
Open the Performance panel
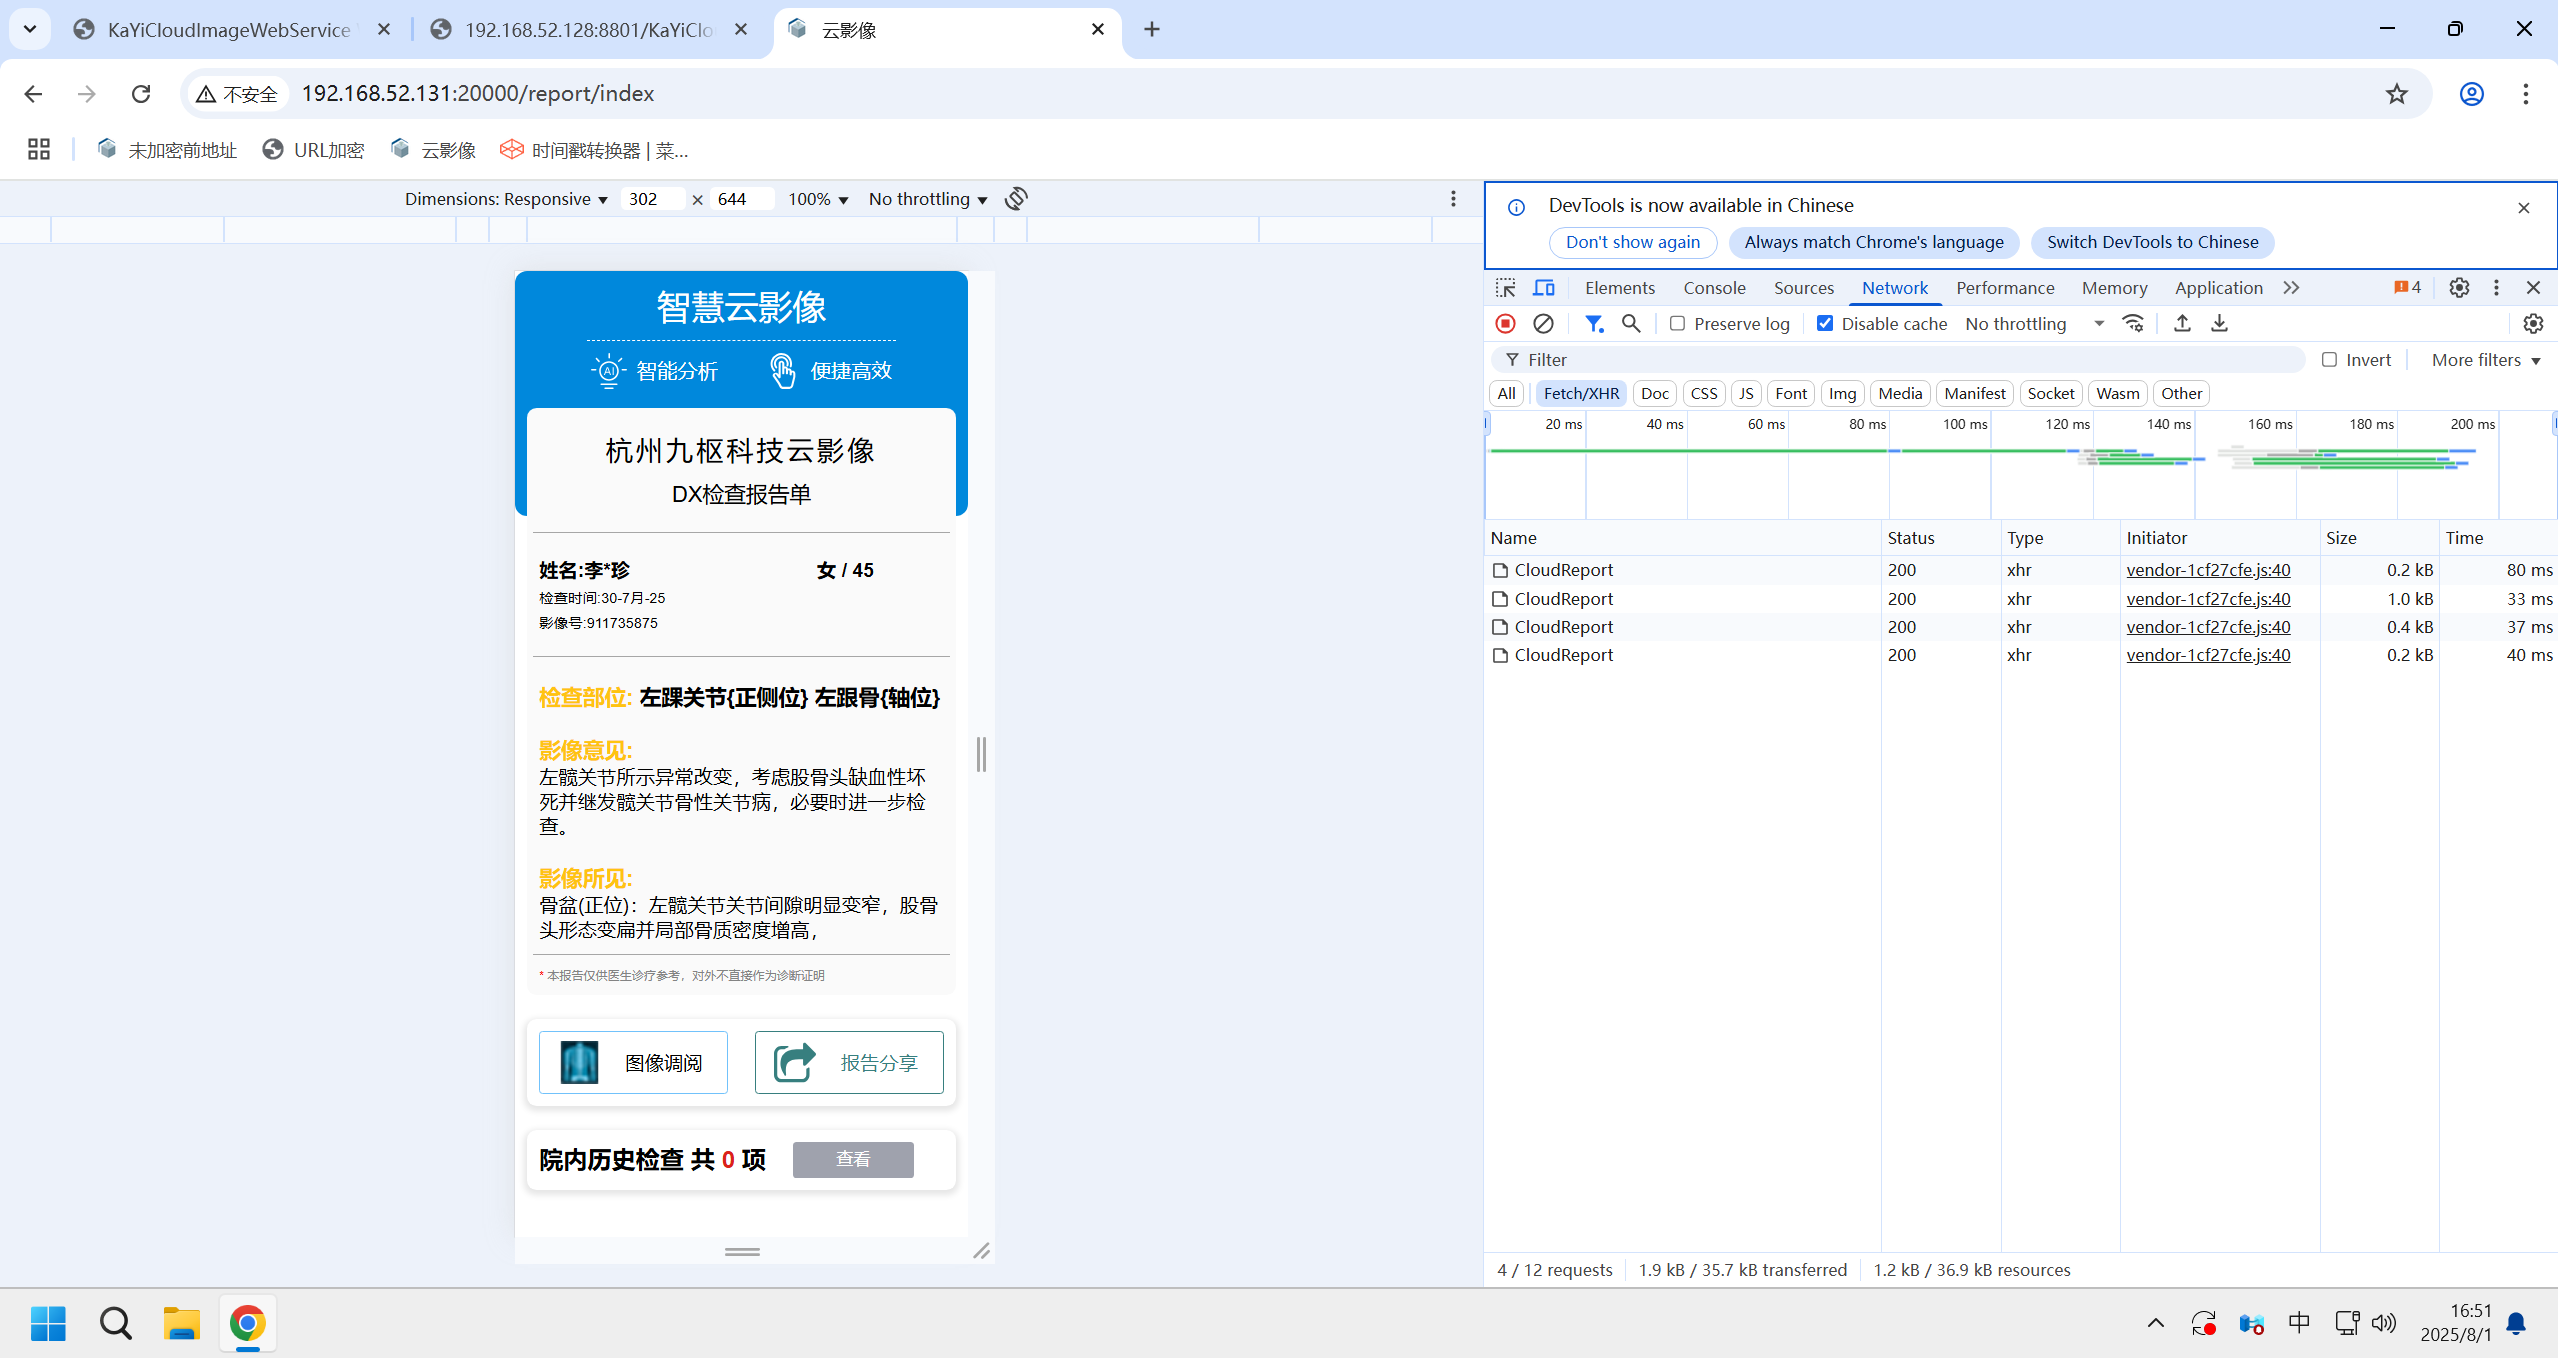click(2004, 287)
